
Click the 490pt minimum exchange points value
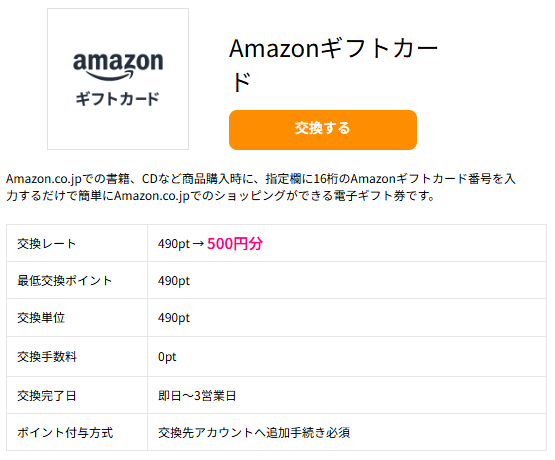tap(174, 281)
